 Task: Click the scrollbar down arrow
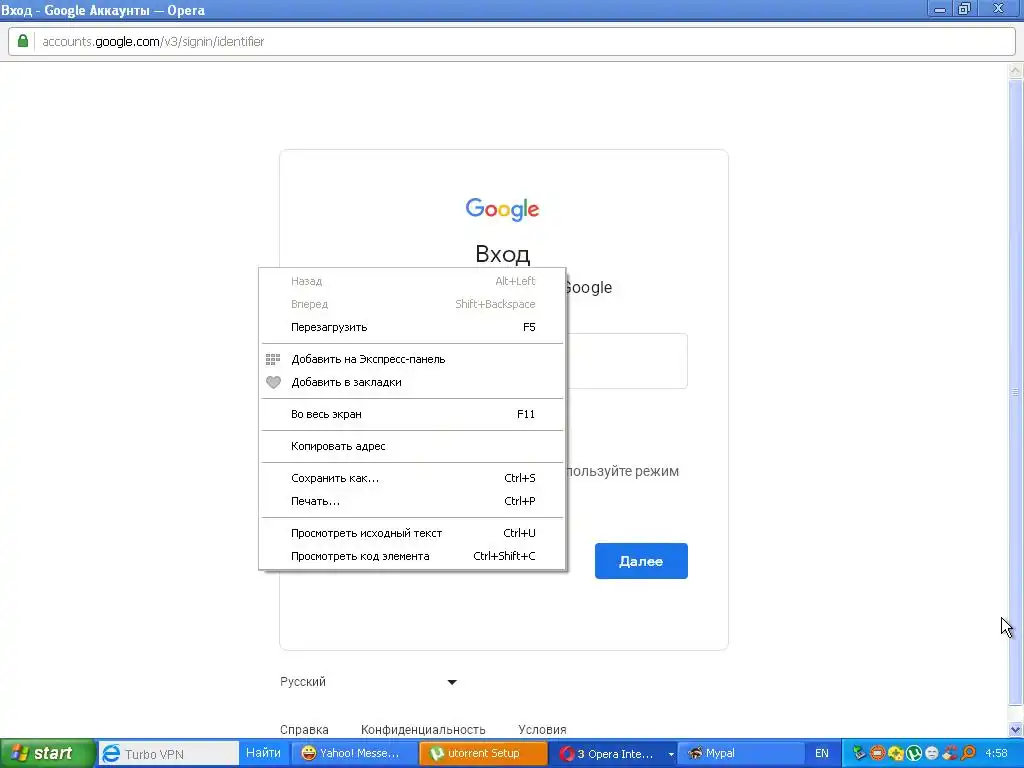tap(1016, 729)
